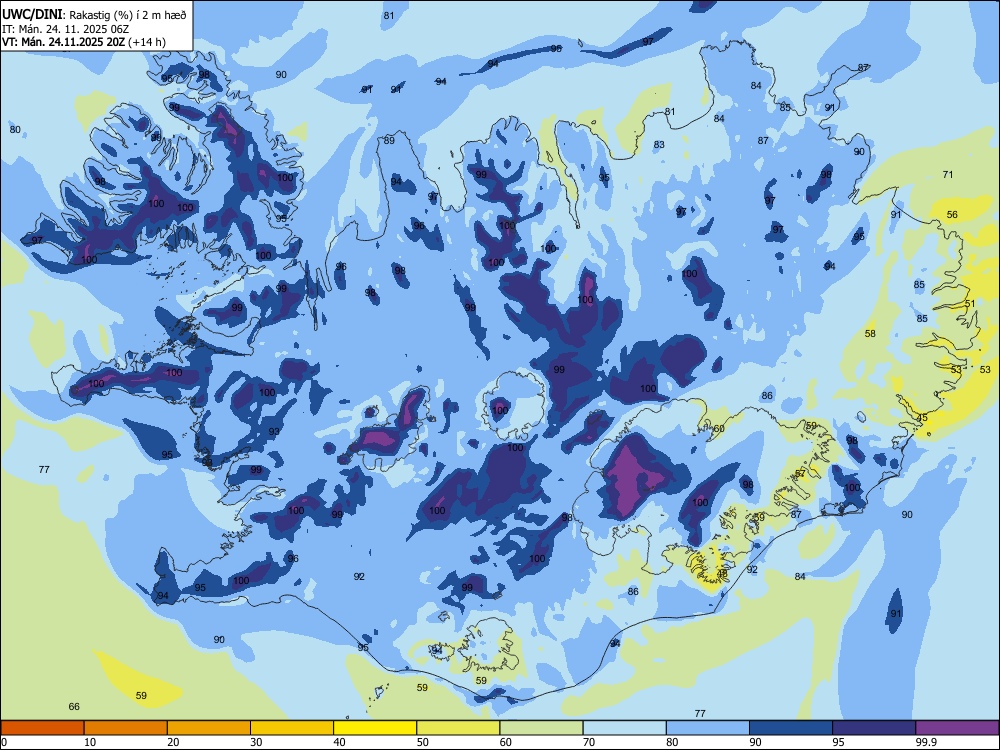Viewport: 1000px width, 750px height.
Task: Click the dark orange 0–10 legend swatch
Action: click(42, 728)
